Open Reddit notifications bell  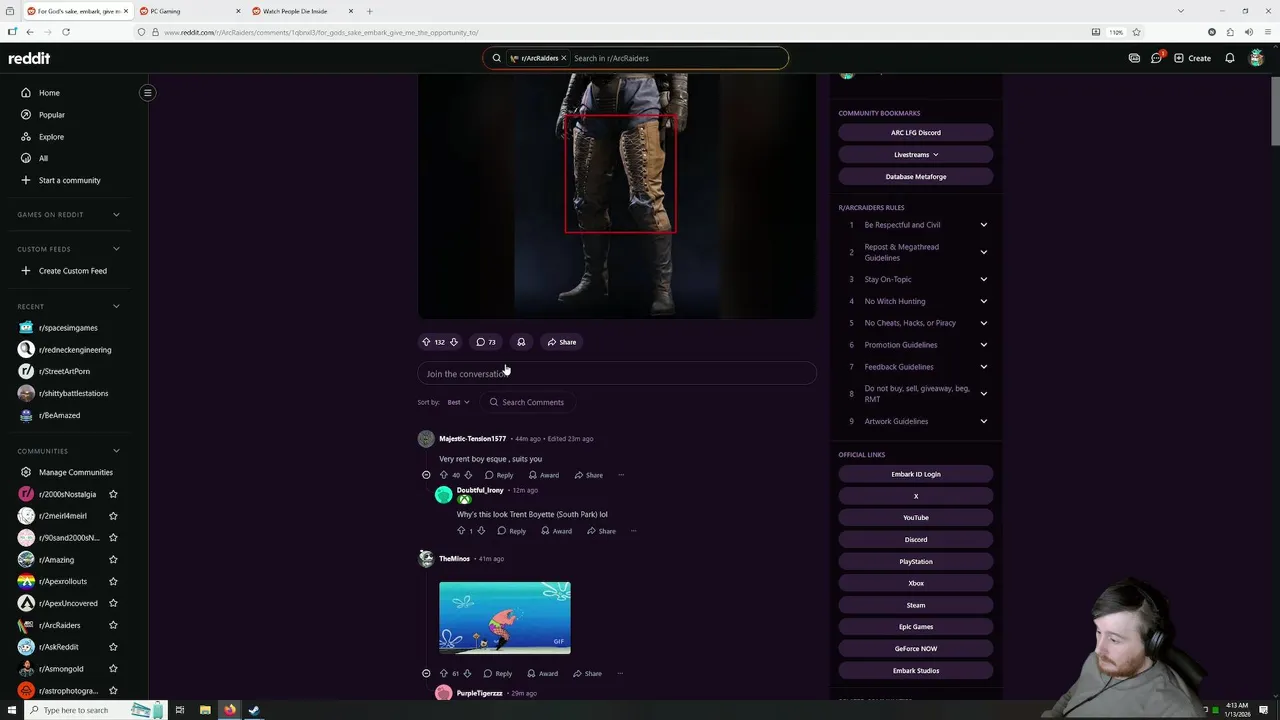point(1230,58)
